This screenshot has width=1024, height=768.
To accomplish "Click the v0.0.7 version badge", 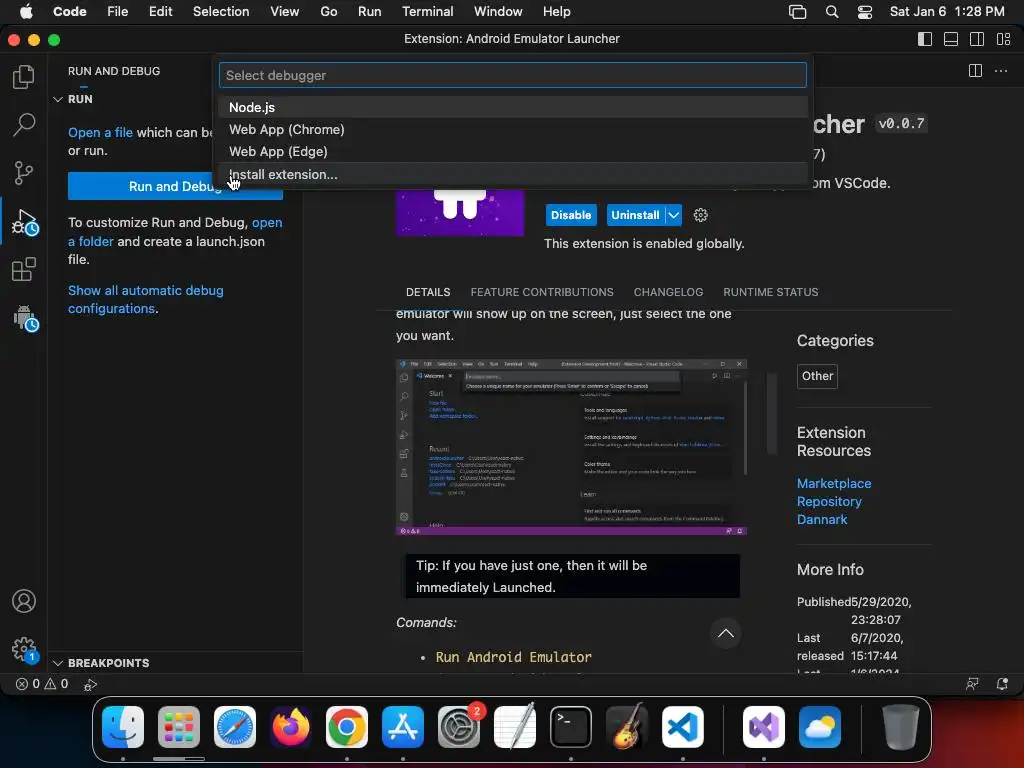I will [x=901, y=123].
